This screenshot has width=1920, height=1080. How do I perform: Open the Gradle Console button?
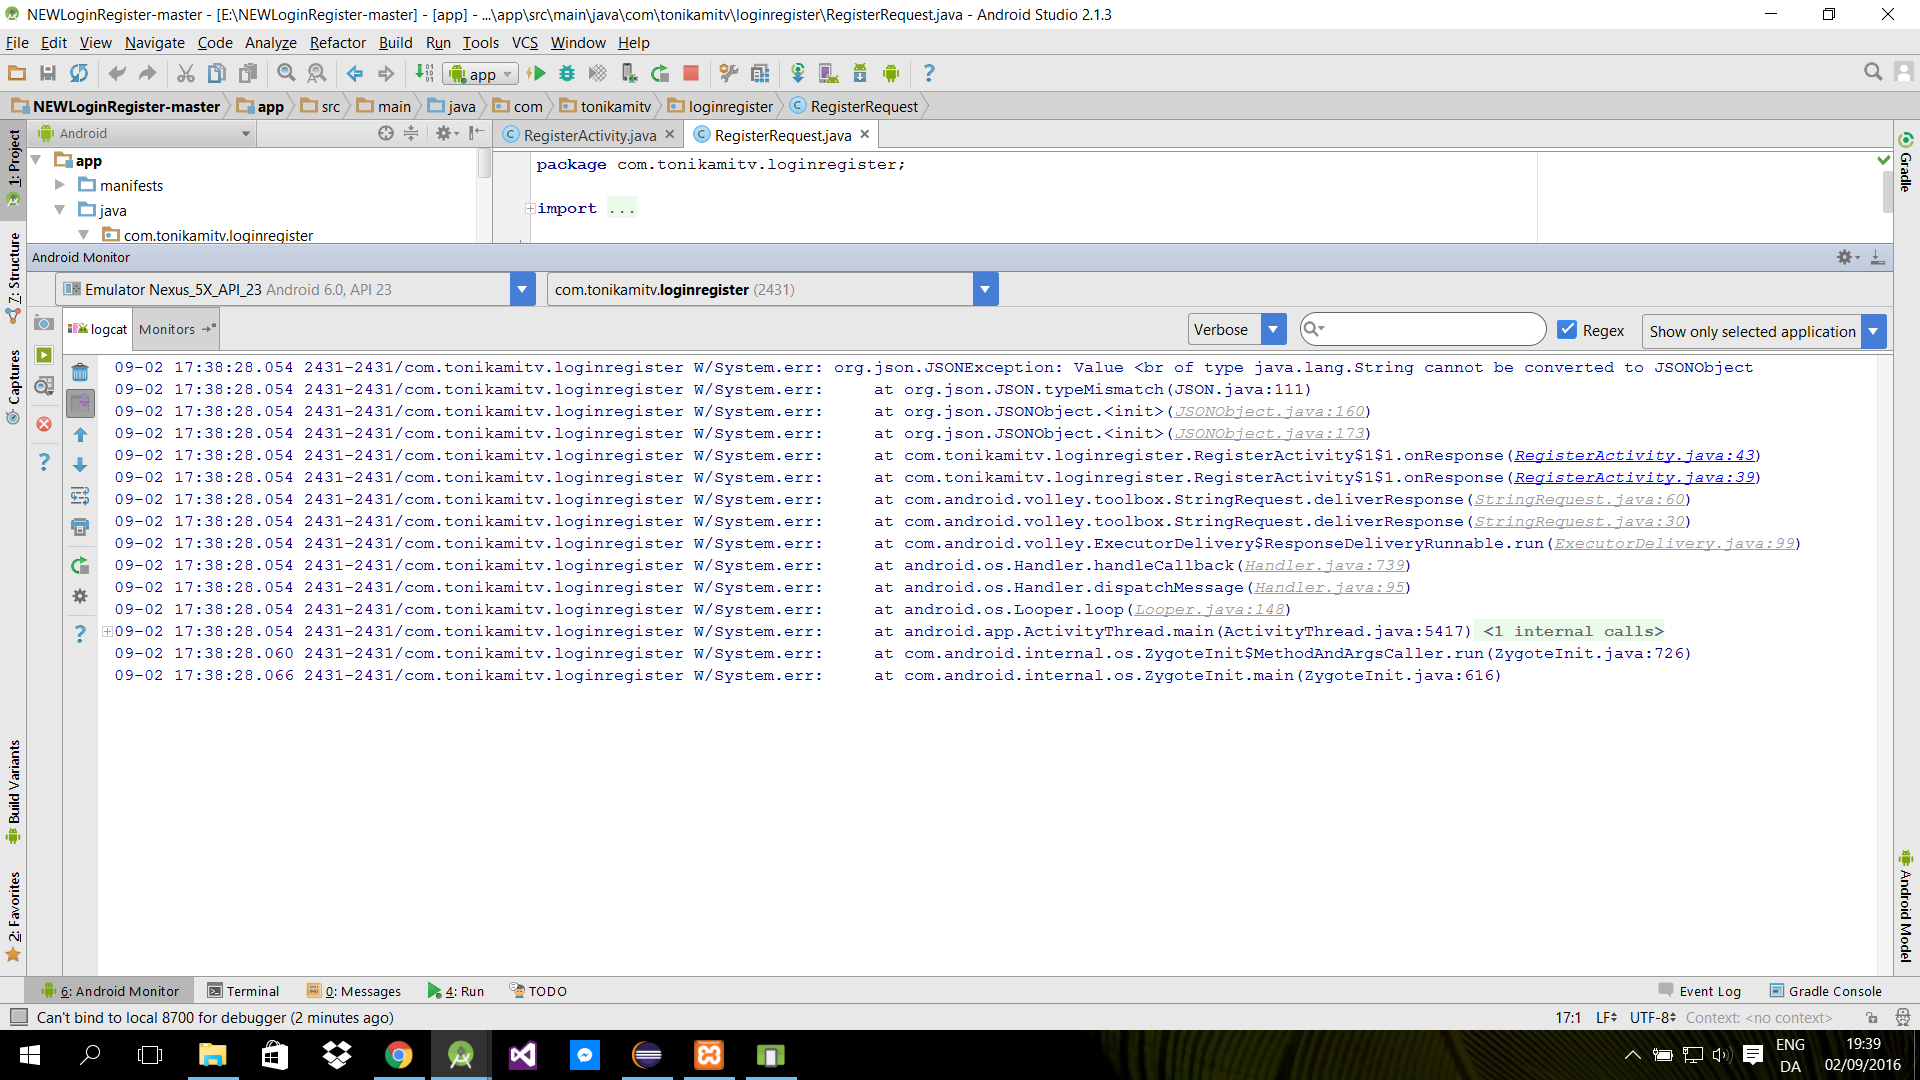tap(1826, 991)
